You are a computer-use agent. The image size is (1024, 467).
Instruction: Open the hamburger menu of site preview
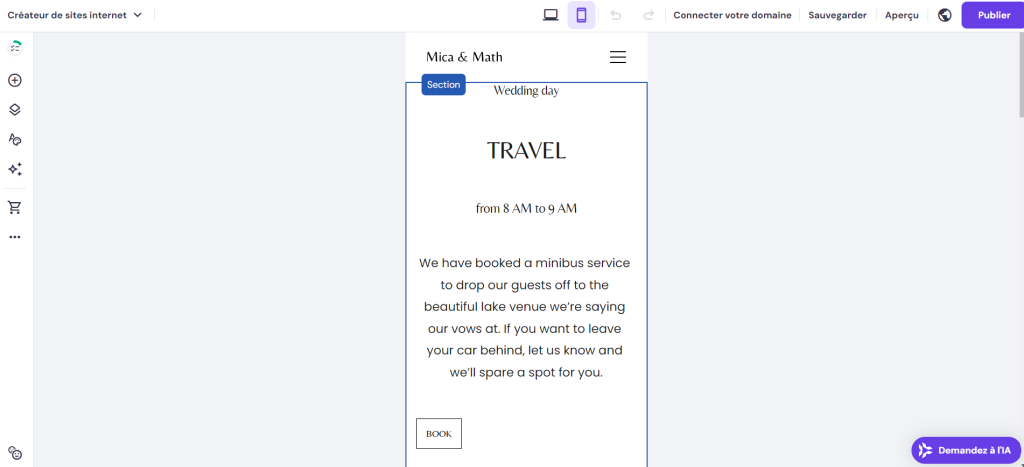618,57
